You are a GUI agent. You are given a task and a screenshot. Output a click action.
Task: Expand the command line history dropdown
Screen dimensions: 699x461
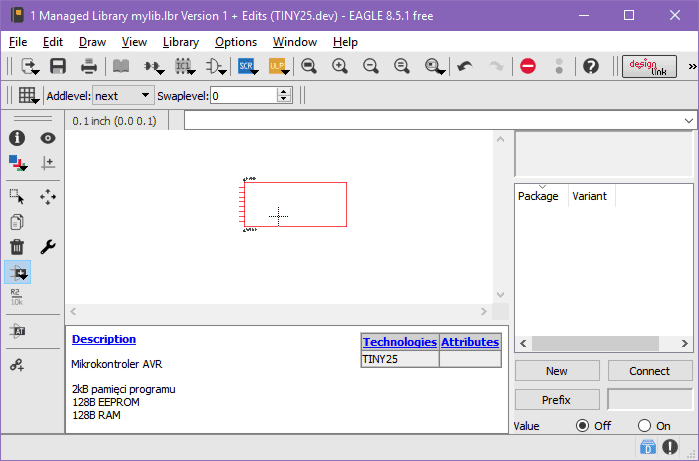pyautogui.click(x=688, y=120)
